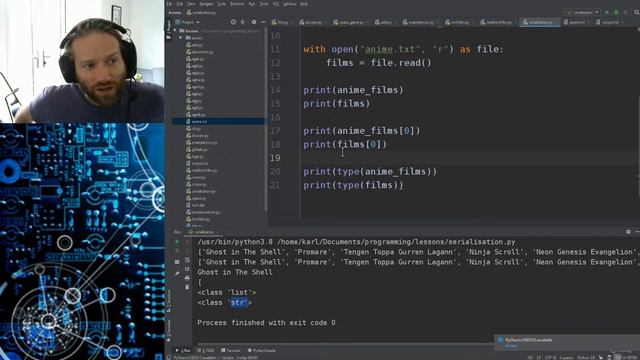Click 'films = file.read()' on line 12
The height and width of the screenshot is (360, 640).
pos(378,63)
